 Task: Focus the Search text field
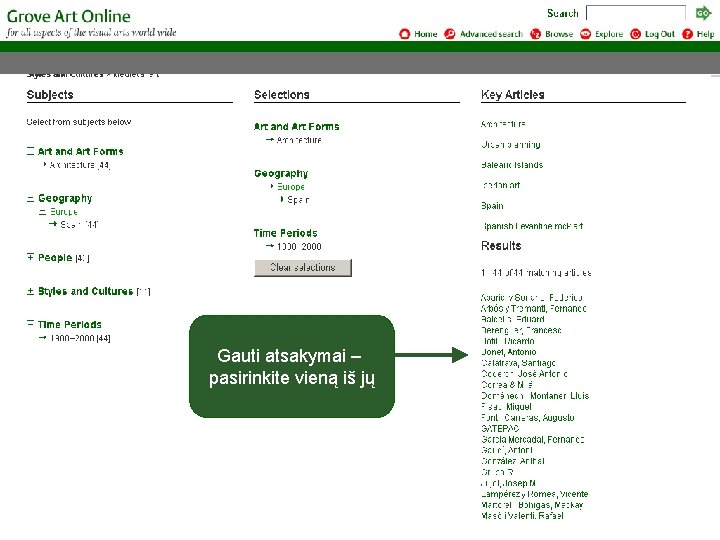636,13
